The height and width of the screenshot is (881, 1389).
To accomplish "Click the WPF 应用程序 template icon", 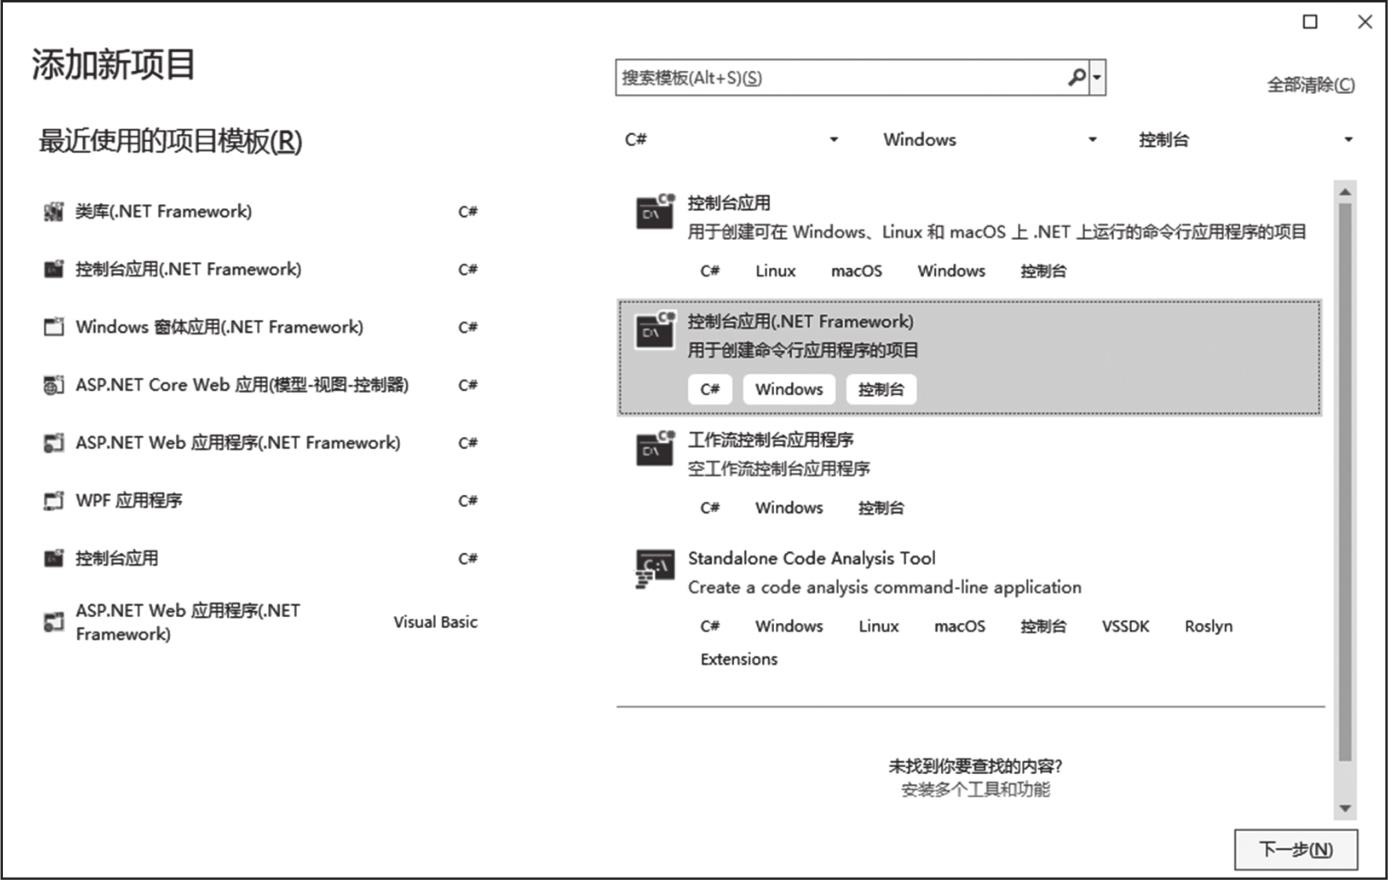I will 54,501.
